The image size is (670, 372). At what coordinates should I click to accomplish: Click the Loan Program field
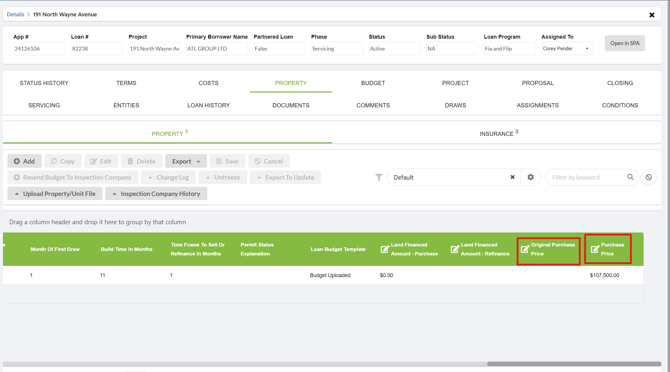[509, 49]
